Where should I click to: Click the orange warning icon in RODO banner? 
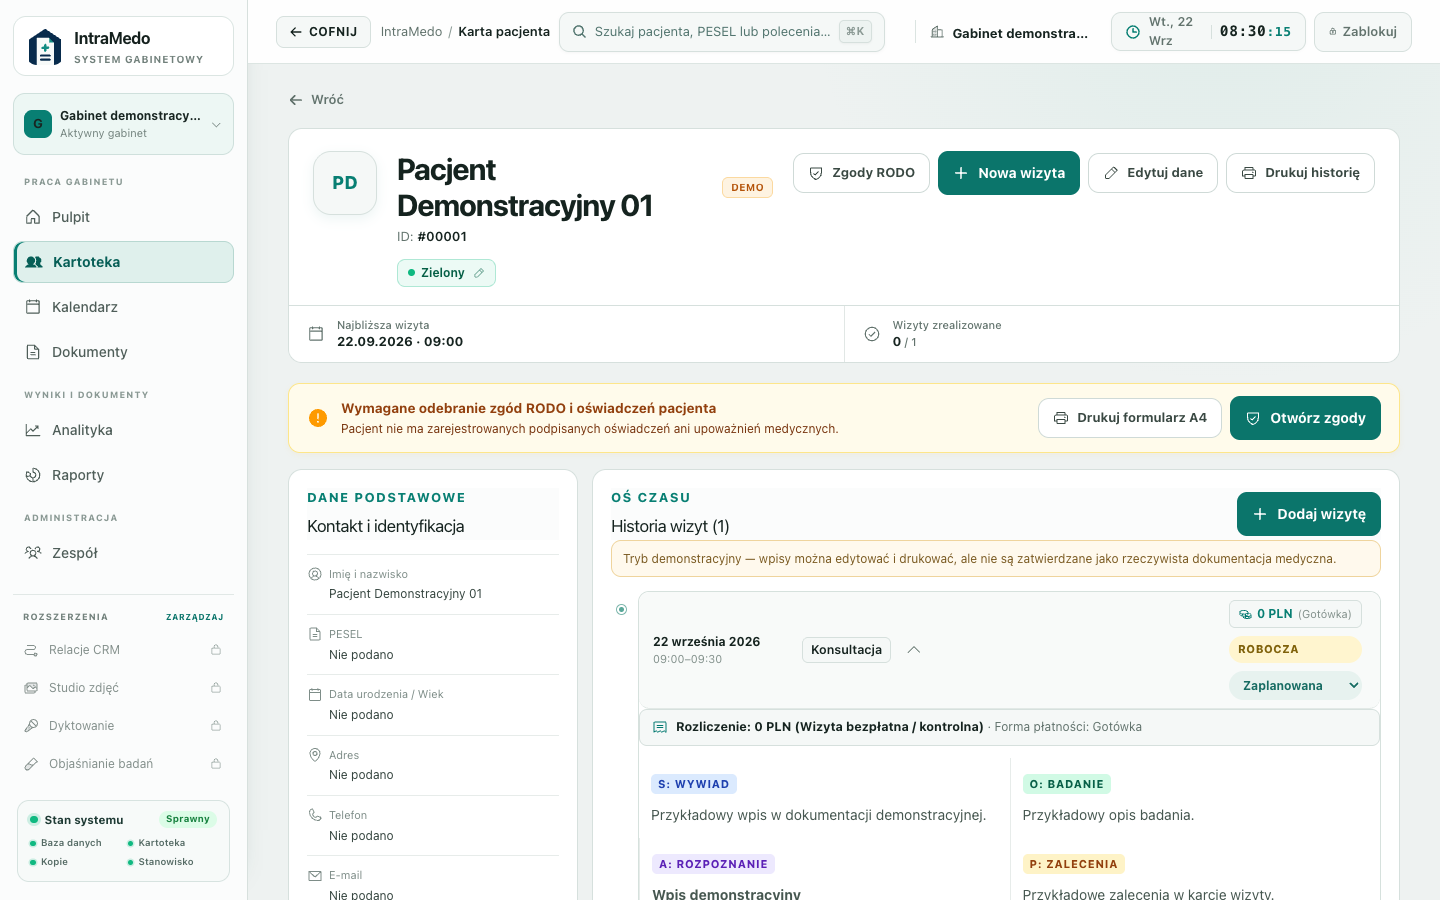[x=318, y=418]
